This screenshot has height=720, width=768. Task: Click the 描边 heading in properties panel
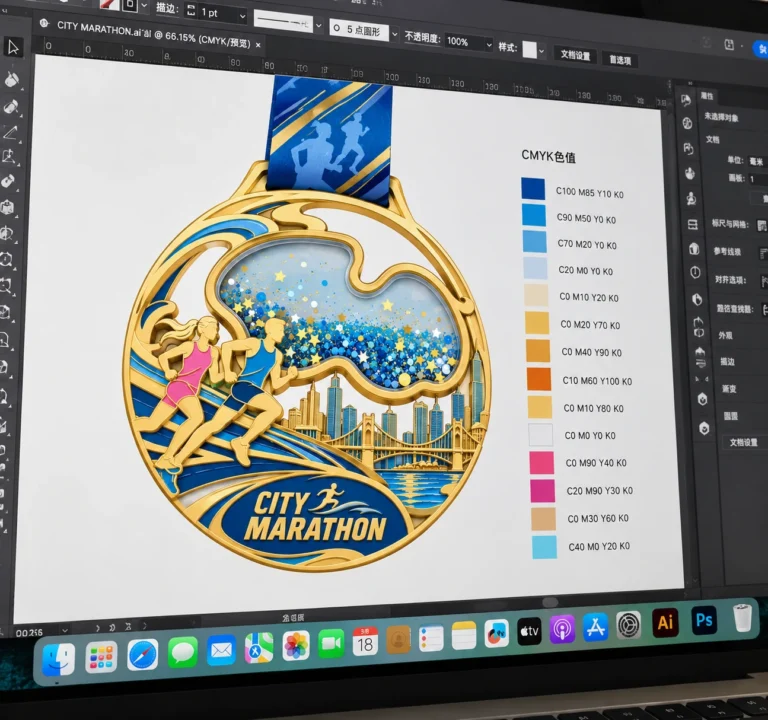(727, 362)
